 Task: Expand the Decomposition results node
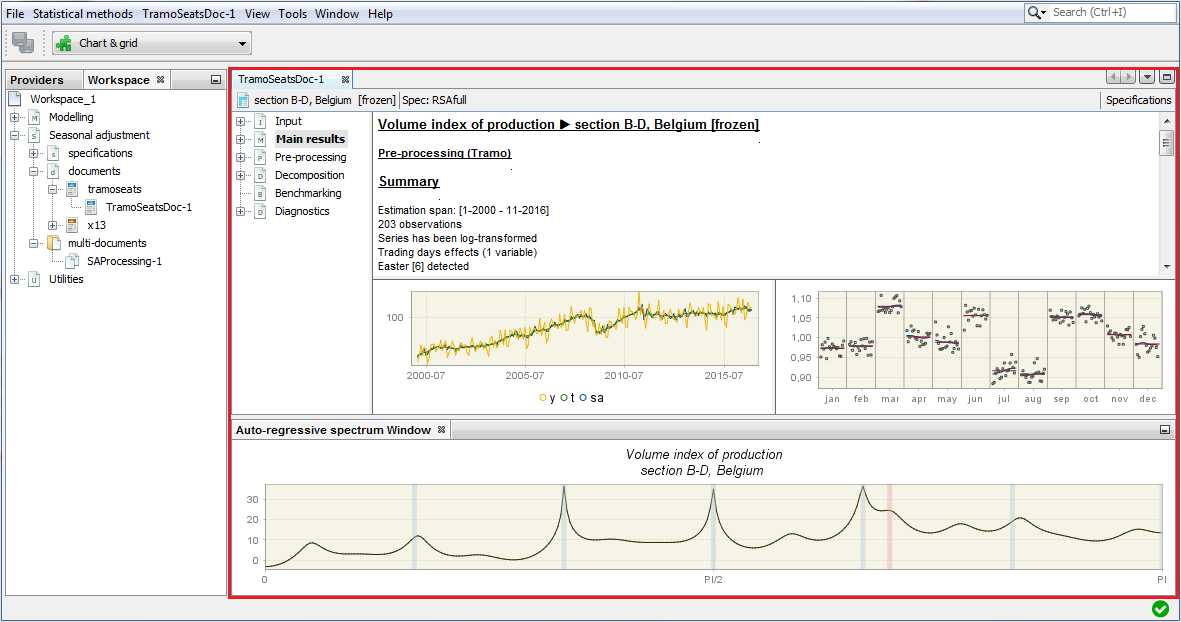(241, 175)
